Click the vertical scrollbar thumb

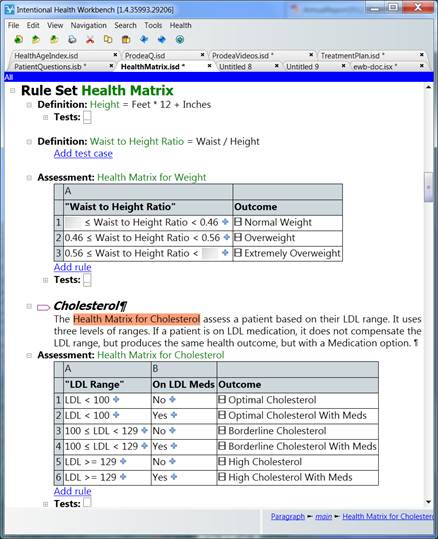click(x=428, y=187)
